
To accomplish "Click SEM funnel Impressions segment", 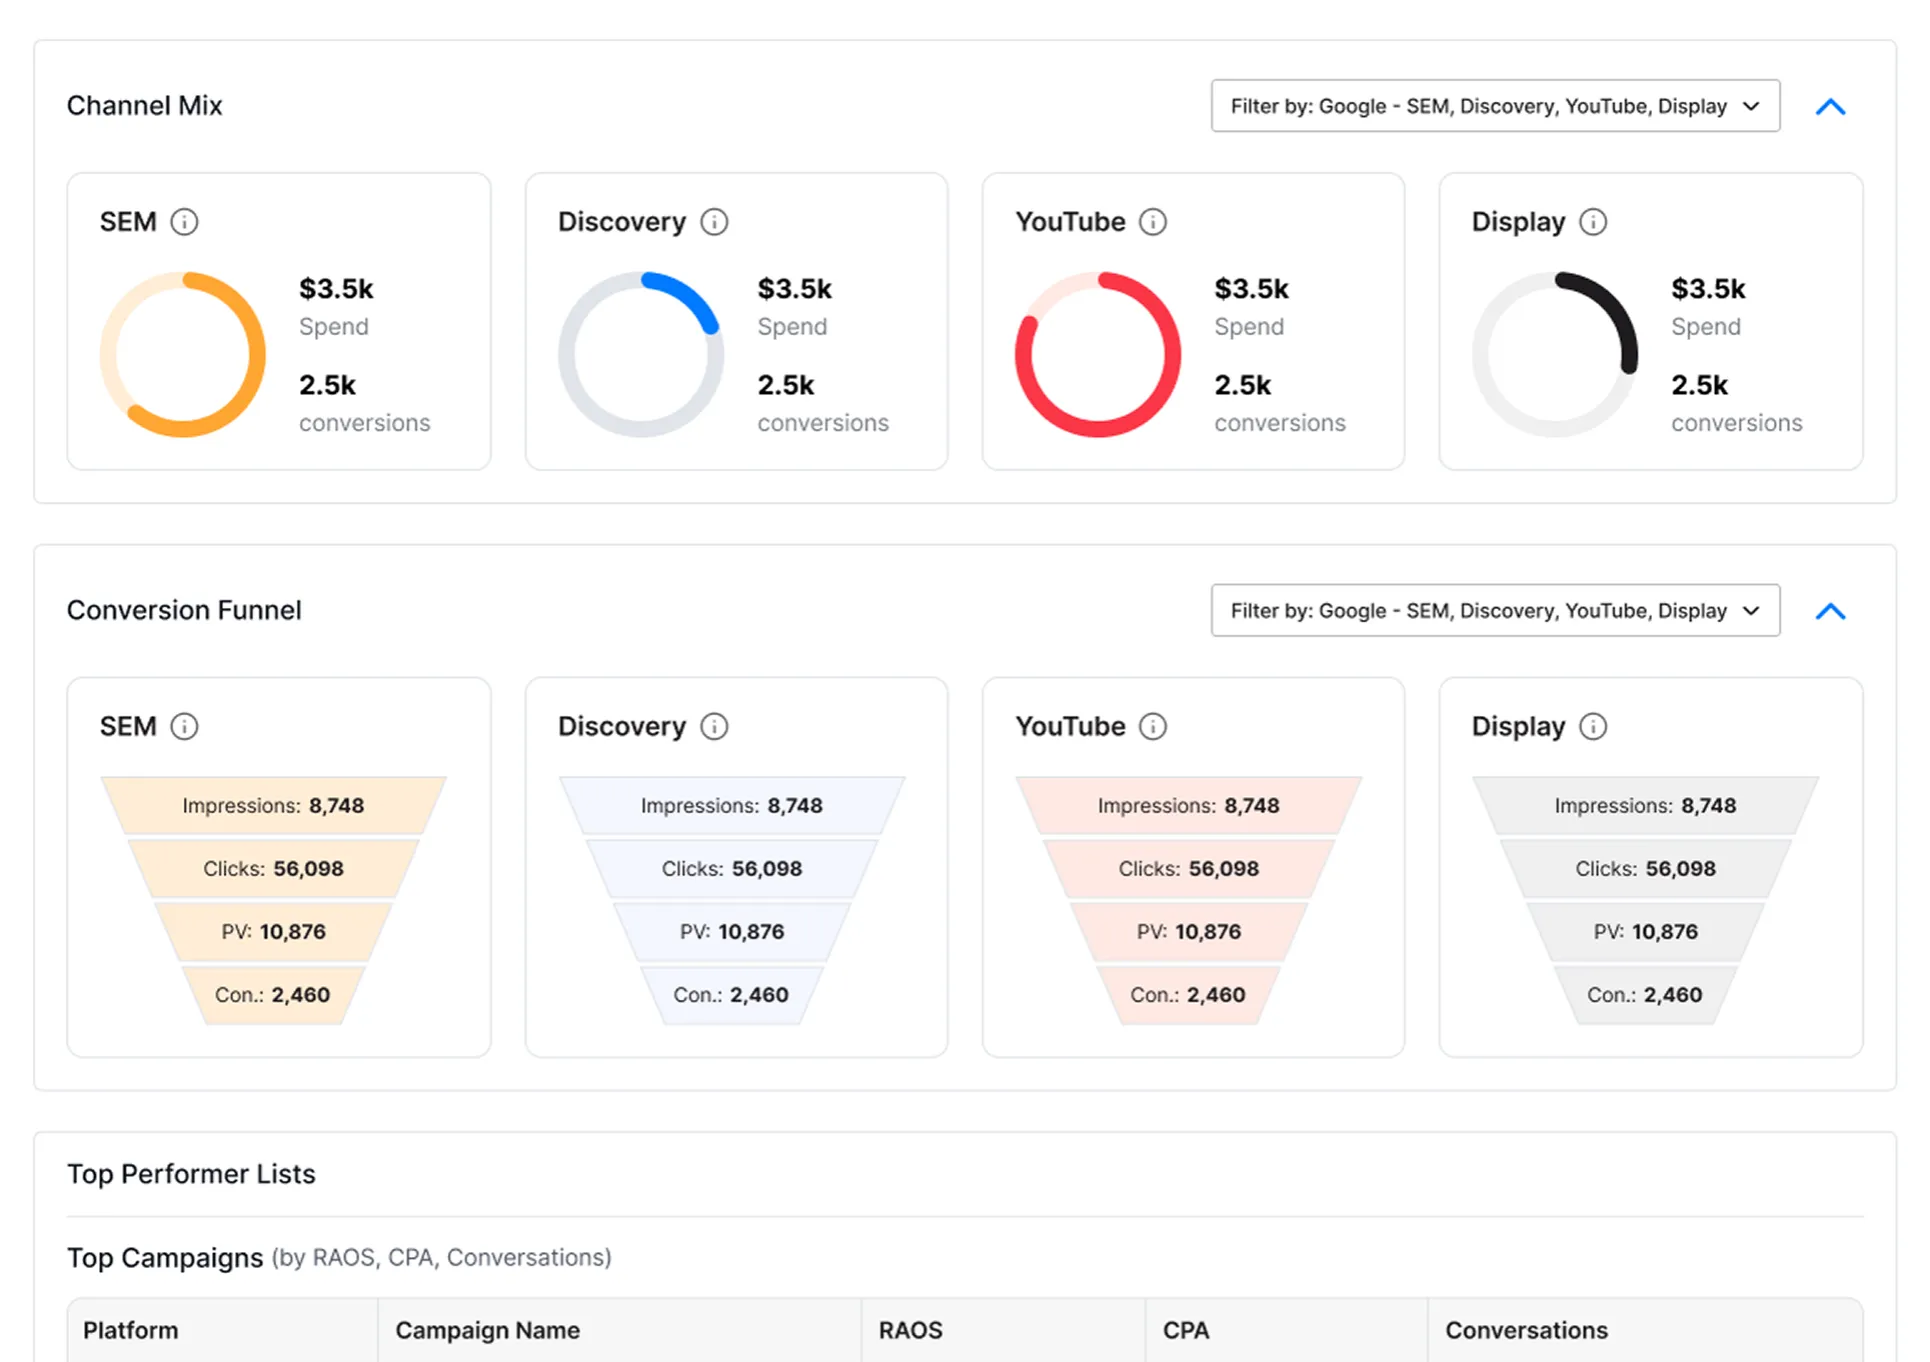I will (x=273, y=806).
